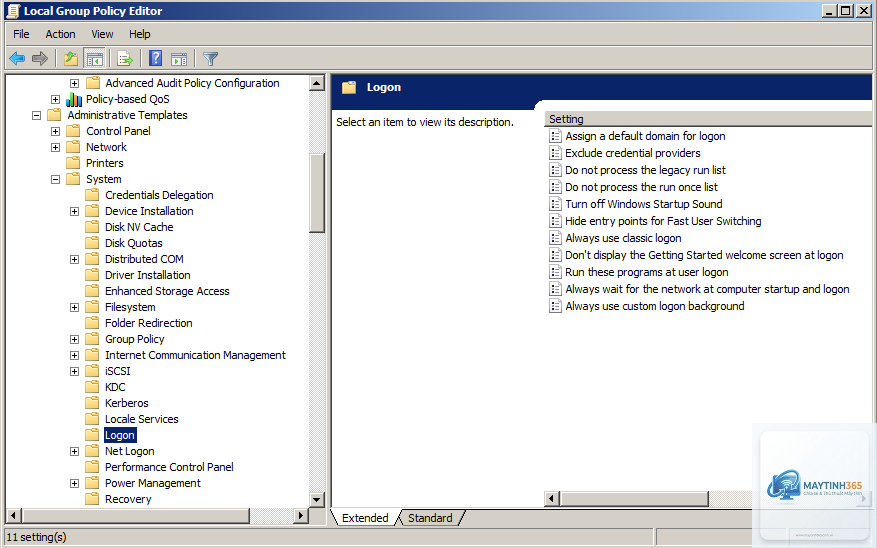The image size is (877, 548).
Task: Open the Action menu
Action: 60,34
